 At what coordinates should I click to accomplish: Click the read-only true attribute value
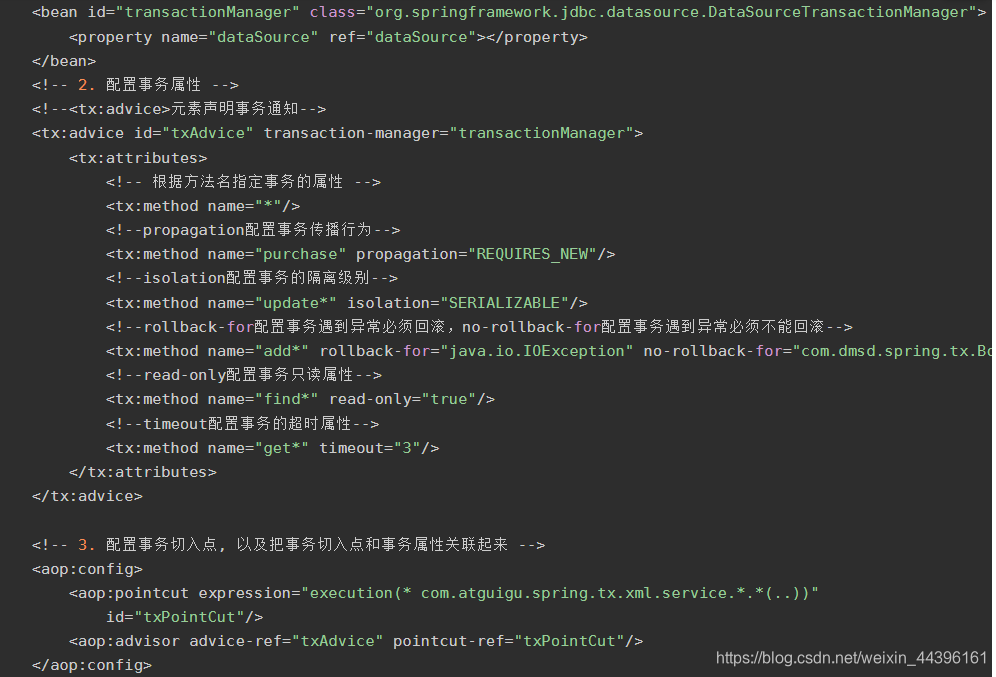(448, 399)
